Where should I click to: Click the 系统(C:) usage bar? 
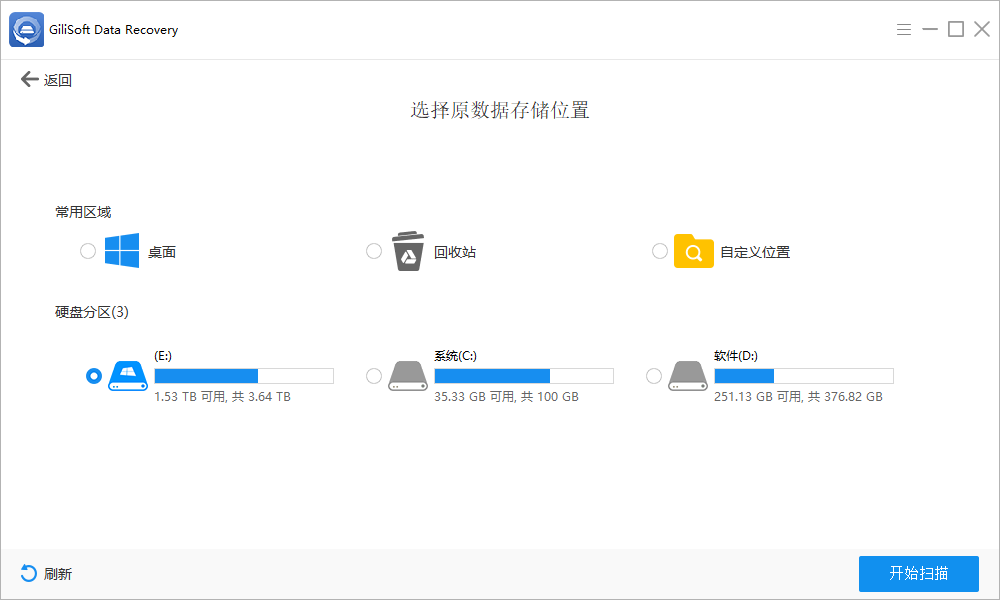click(524, 376)
